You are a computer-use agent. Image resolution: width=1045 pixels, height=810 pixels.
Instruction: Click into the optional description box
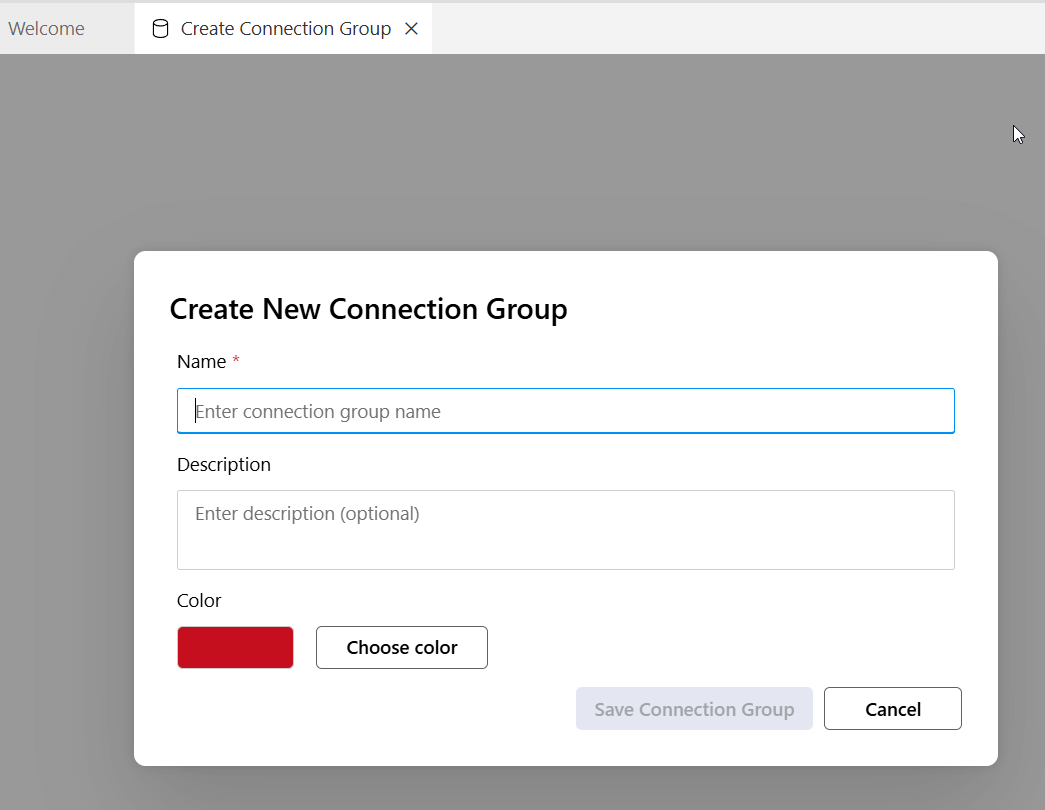coord(565,530)
